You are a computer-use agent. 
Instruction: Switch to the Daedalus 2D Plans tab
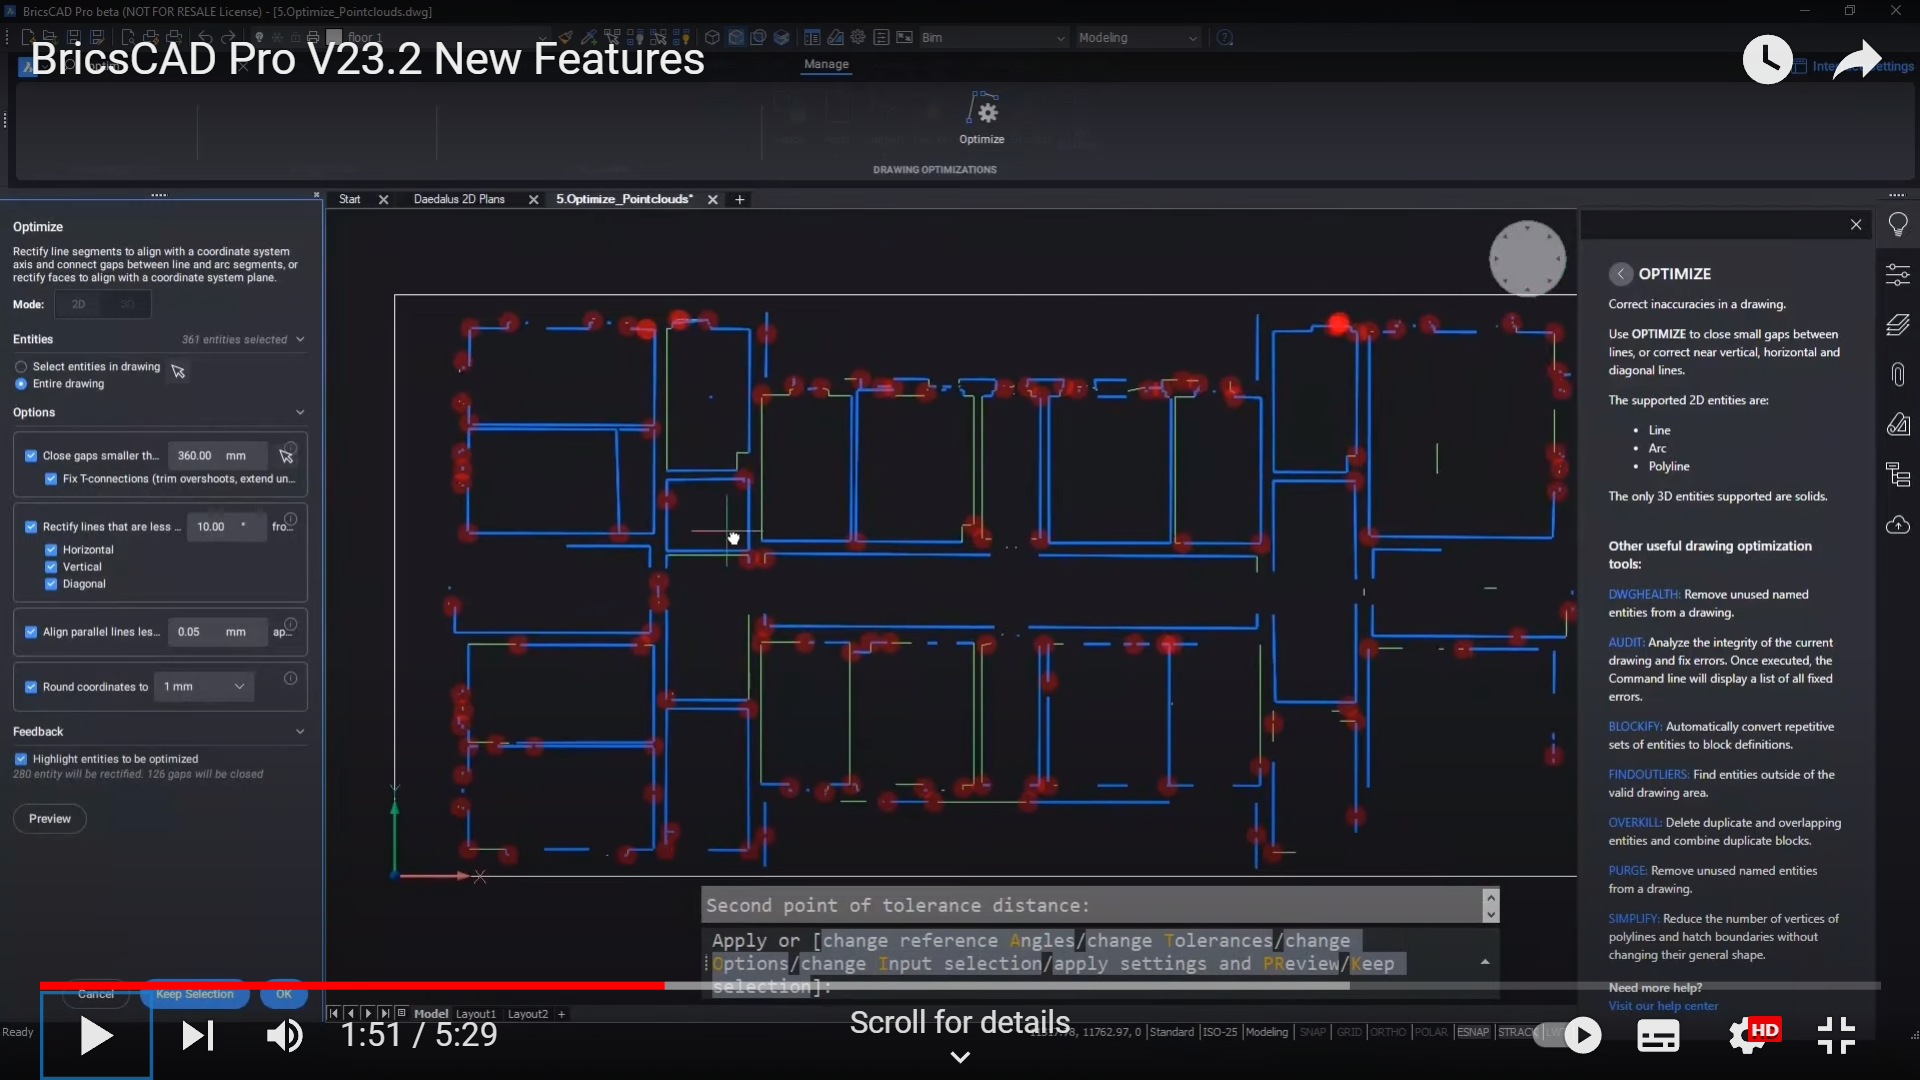click(x=458, y=198)
